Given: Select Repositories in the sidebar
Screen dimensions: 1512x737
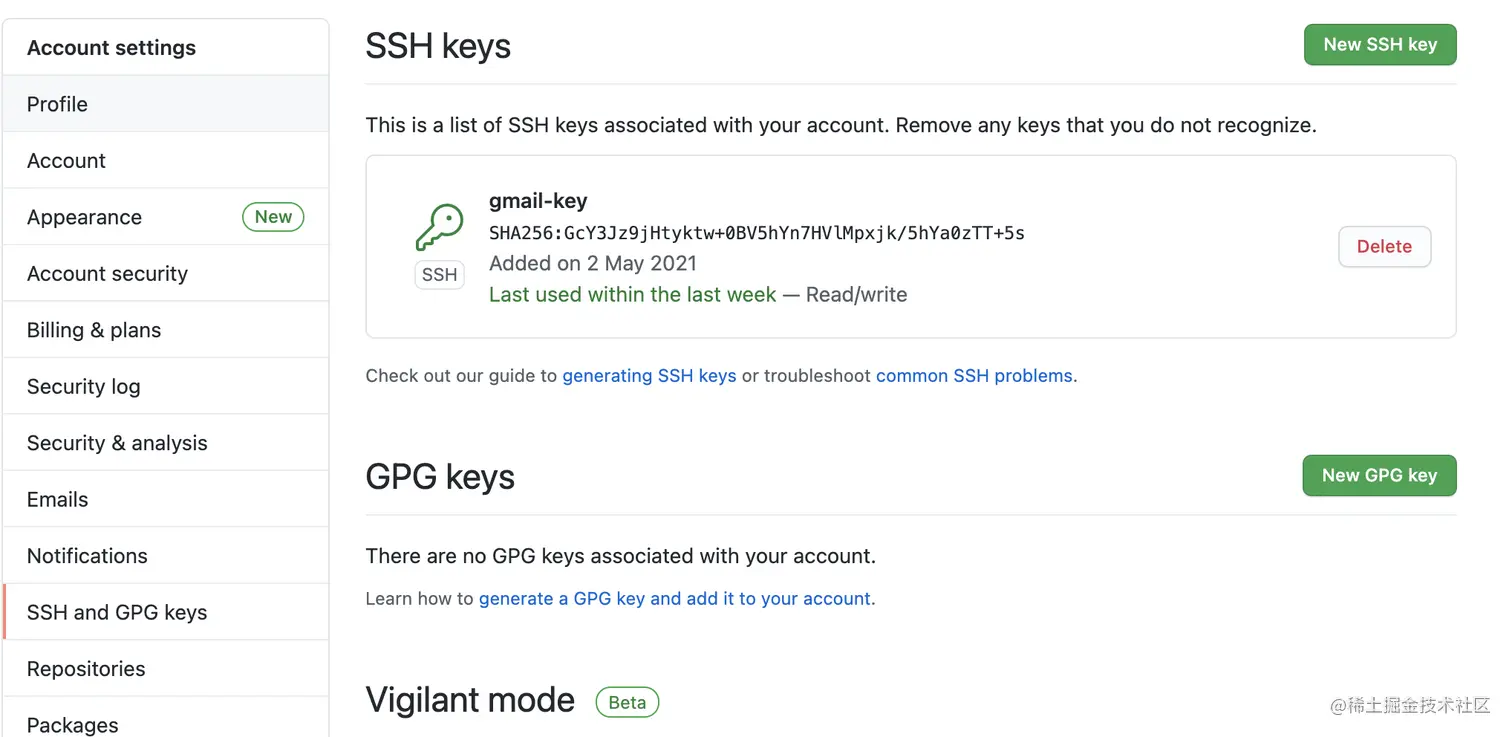Looking at the screenshot, I should click(86, 669).
